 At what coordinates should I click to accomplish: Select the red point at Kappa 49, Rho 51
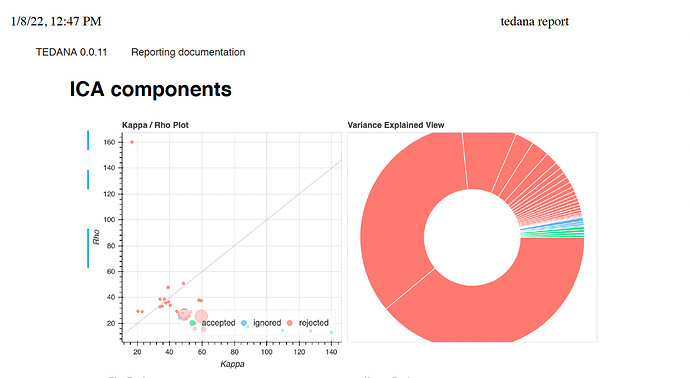184,283
